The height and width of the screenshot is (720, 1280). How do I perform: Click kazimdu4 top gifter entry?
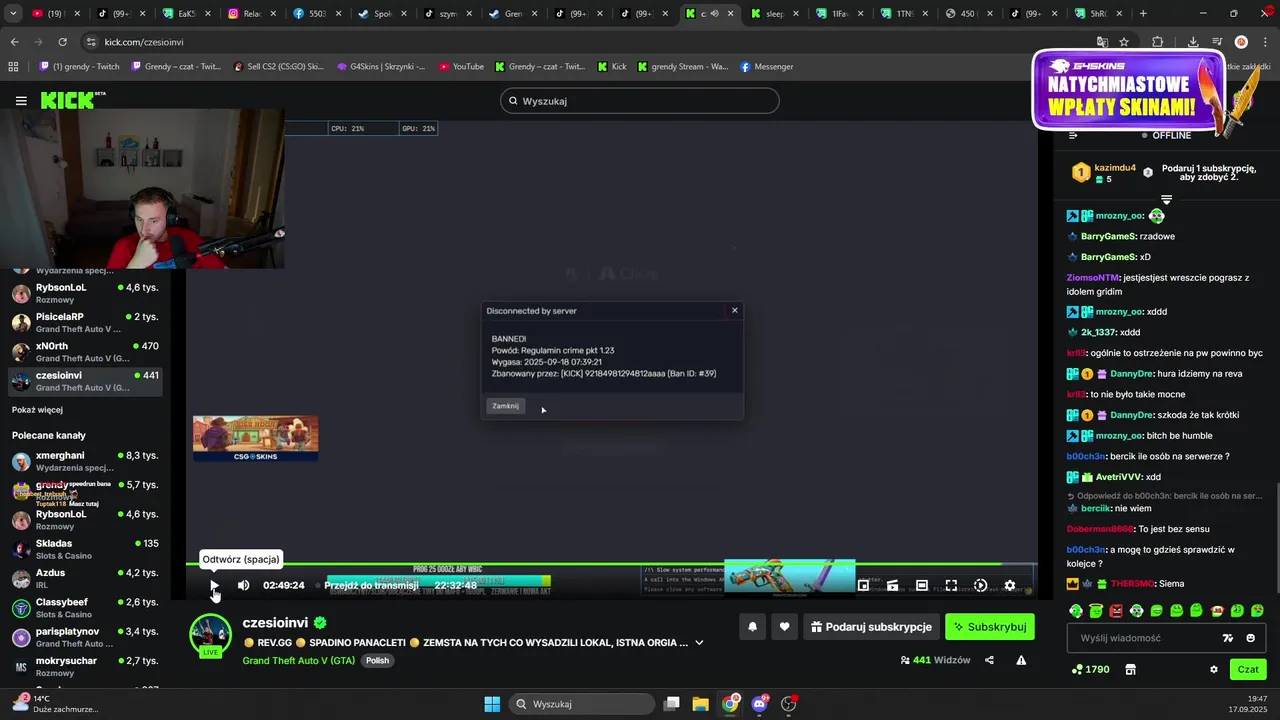click(1105, 173)
